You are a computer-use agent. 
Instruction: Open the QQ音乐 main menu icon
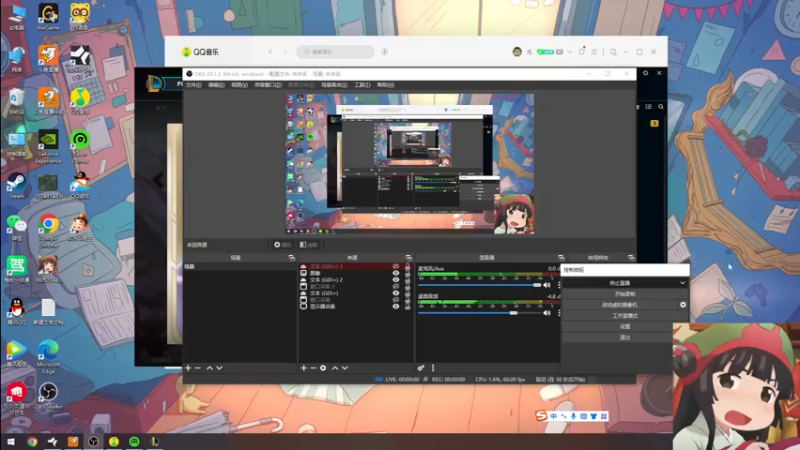coord(594,52)
